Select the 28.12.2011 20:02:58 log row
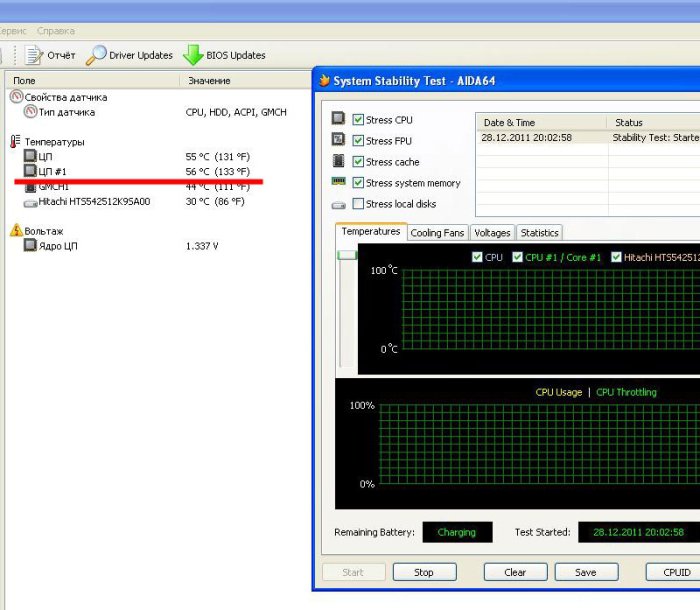Screen dimensions: 700x610 (588, 138)
